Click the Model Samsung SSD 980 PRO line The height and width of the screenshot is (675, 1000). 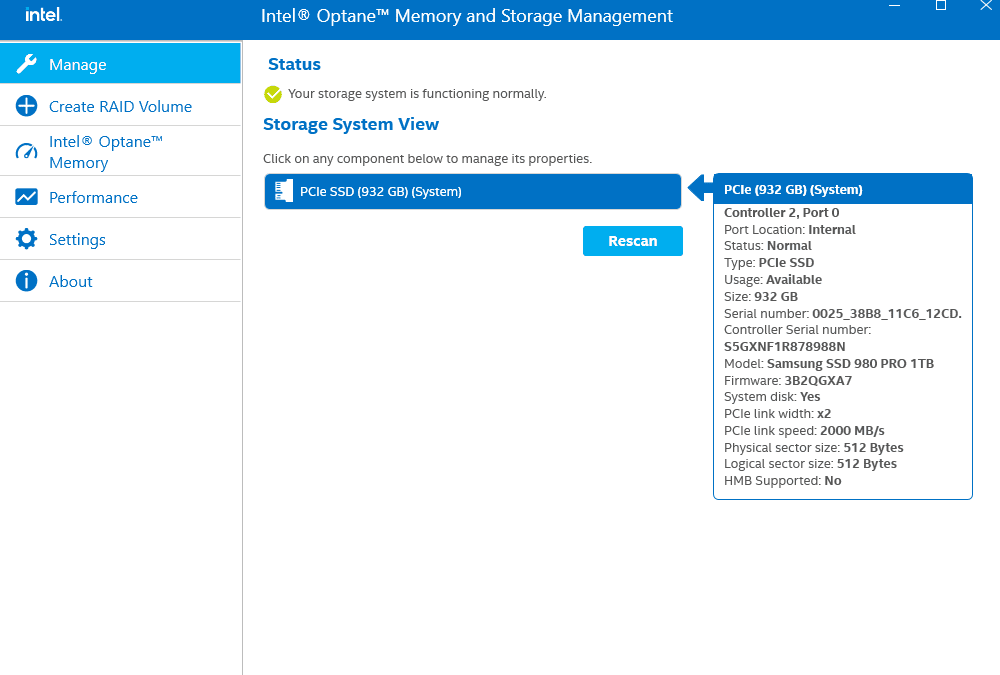[829, 364]
